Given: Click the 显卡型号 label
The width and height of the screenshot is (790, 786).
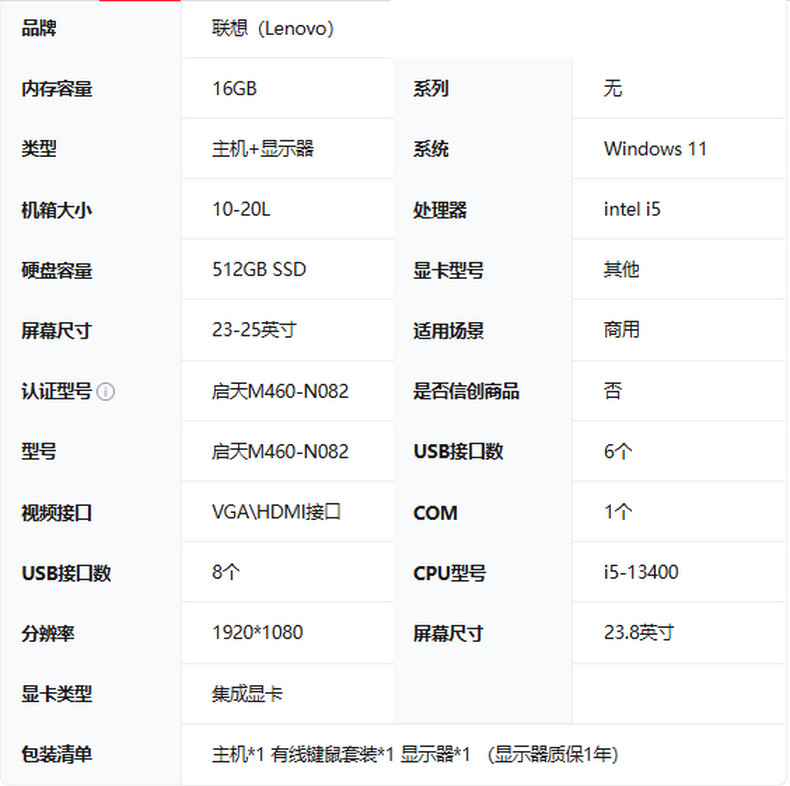Looking at the screenshot, I should (448, 270).
